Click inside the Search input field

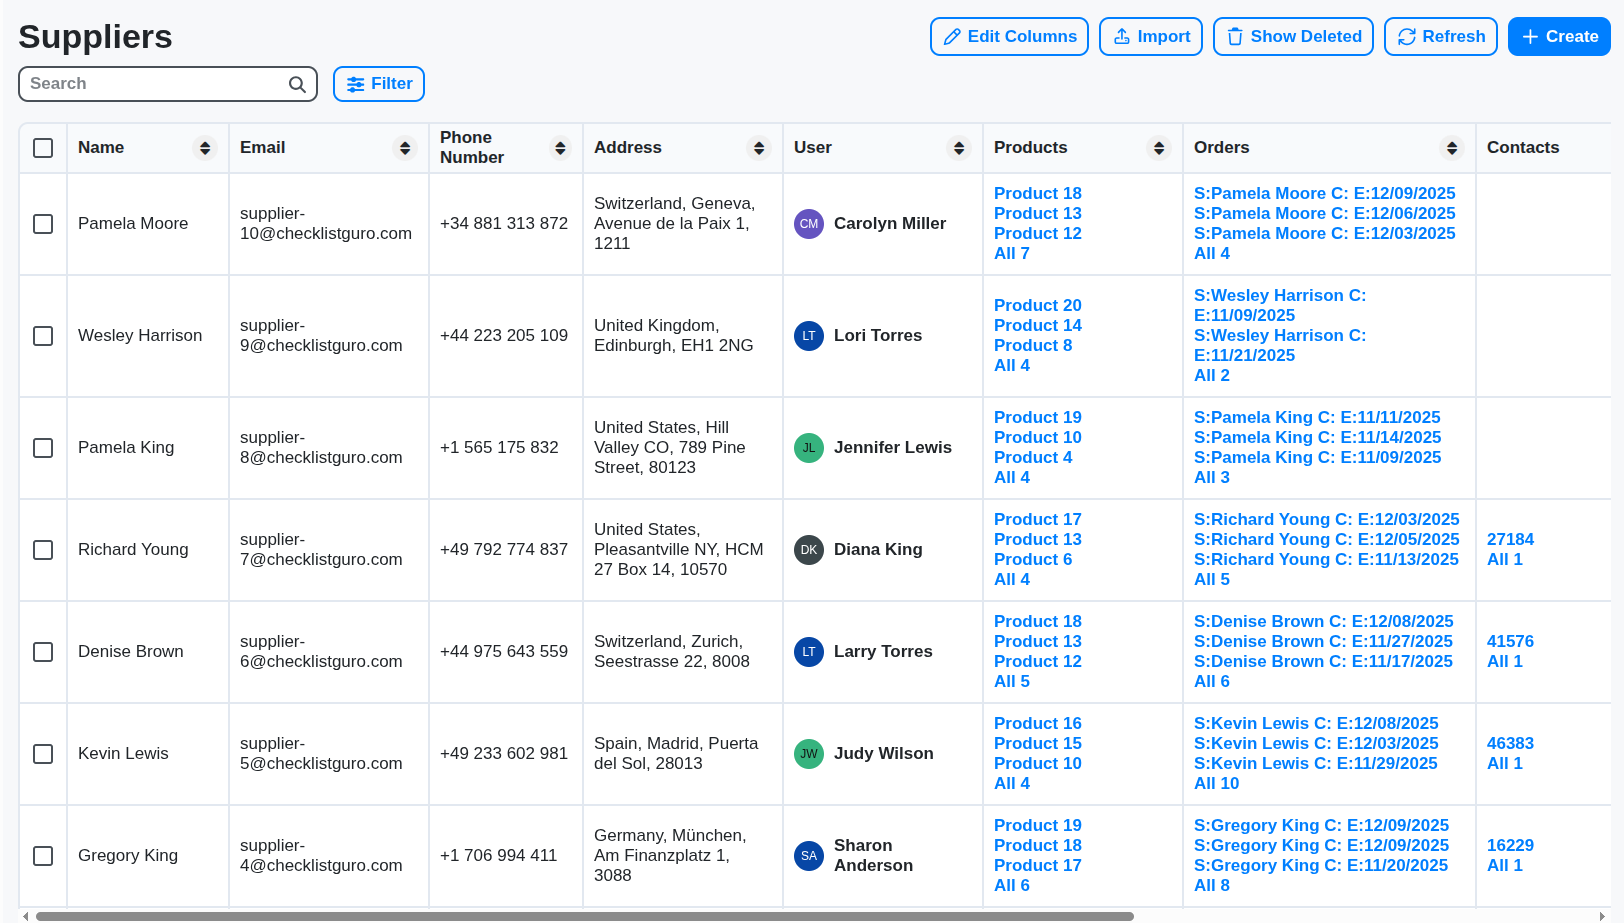click(150, 84)
